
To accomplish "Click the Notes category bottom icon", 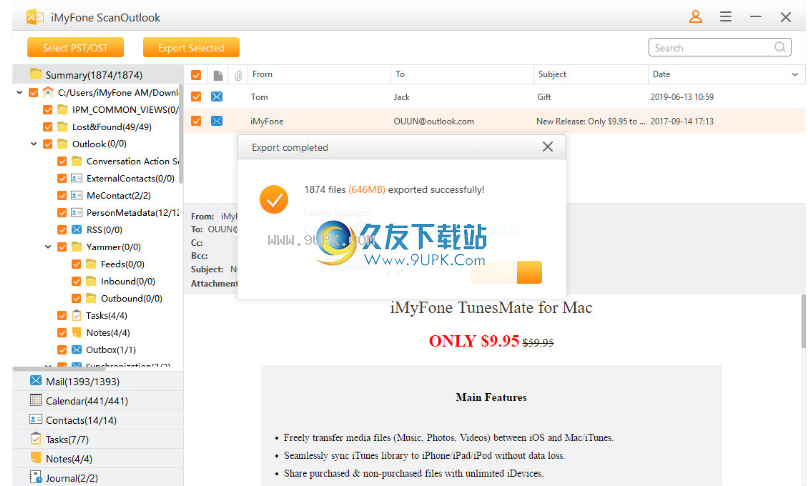I will click(x=36, y=458).
